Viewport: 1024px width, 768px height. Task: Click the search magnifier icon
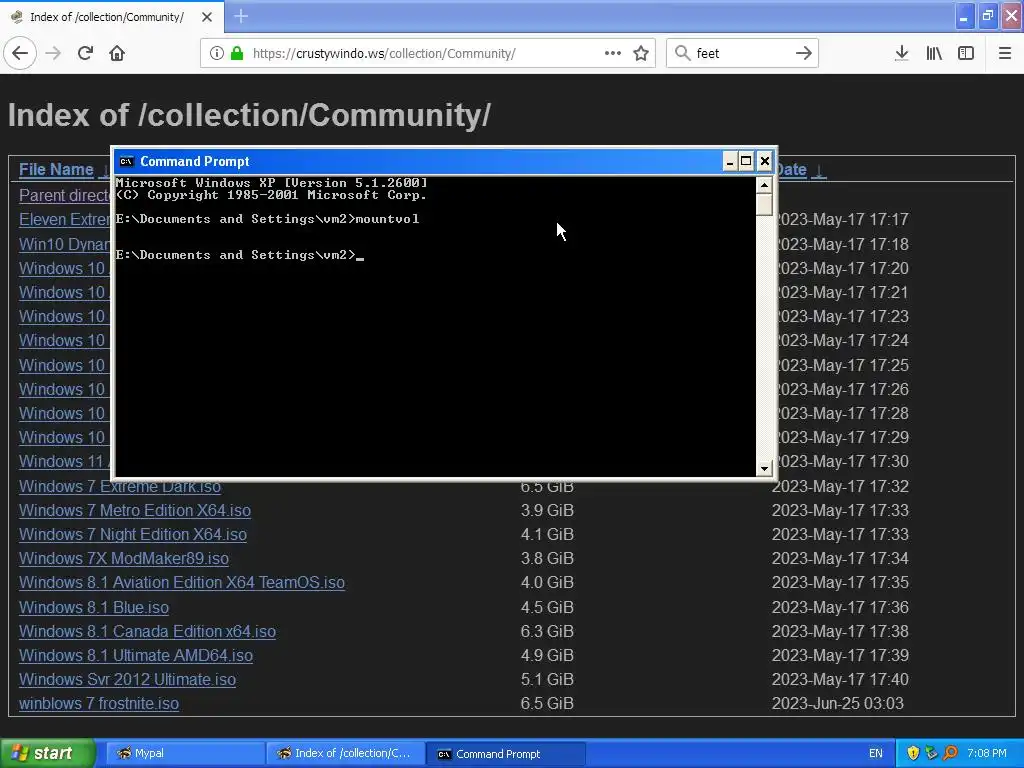pyautogui.click(x=682, y=53)
